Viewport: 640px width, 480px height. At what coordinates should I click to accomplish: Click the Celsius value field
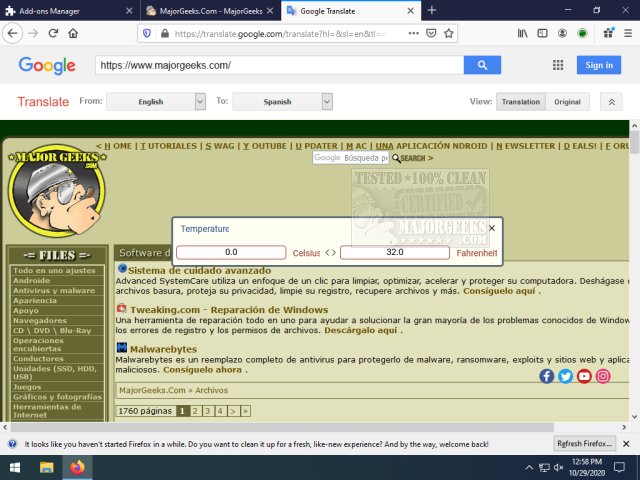tap(231, 252)
